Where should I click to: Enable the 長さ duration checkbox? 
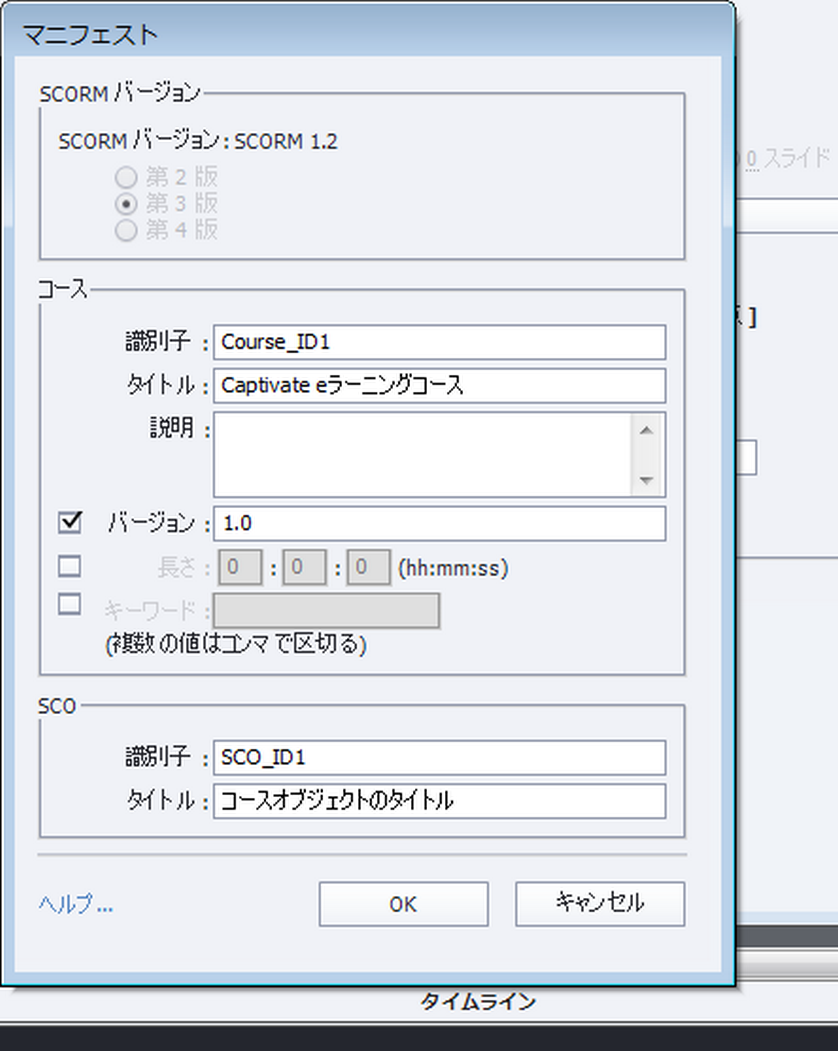tap(70, 566)
